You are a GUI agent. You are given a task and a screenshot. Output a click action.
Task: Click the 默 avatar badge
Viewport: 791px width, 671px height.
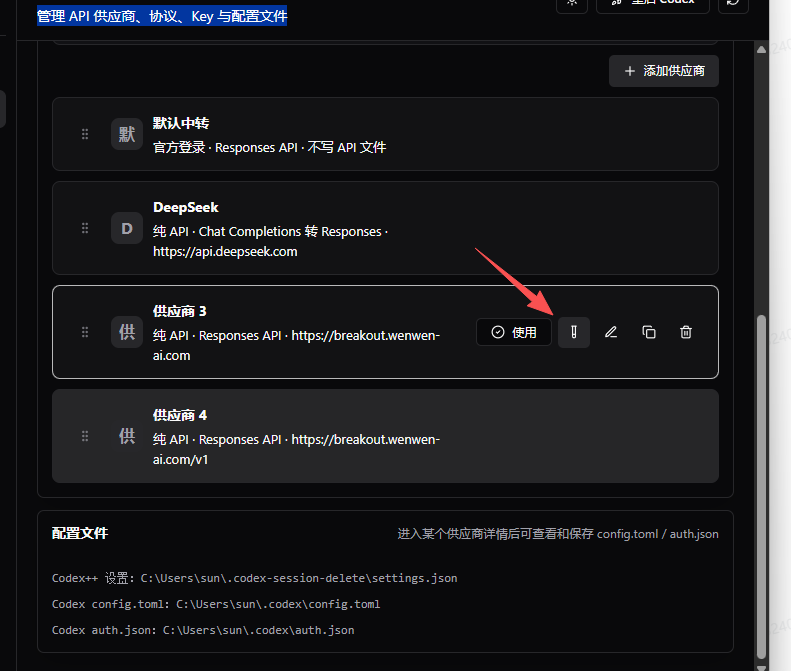pos(127,134)
